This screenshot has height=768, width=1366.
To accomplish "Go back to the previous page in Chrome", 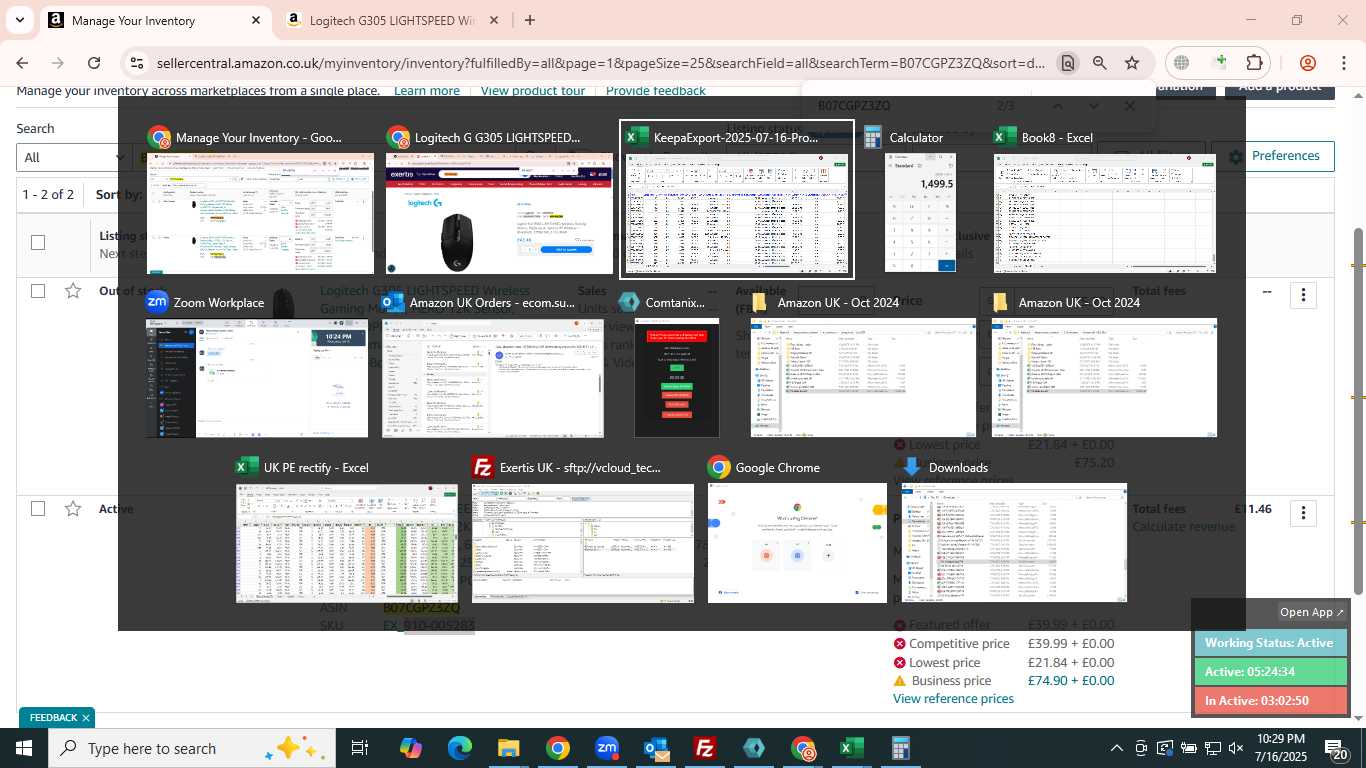I will point(22,63).
